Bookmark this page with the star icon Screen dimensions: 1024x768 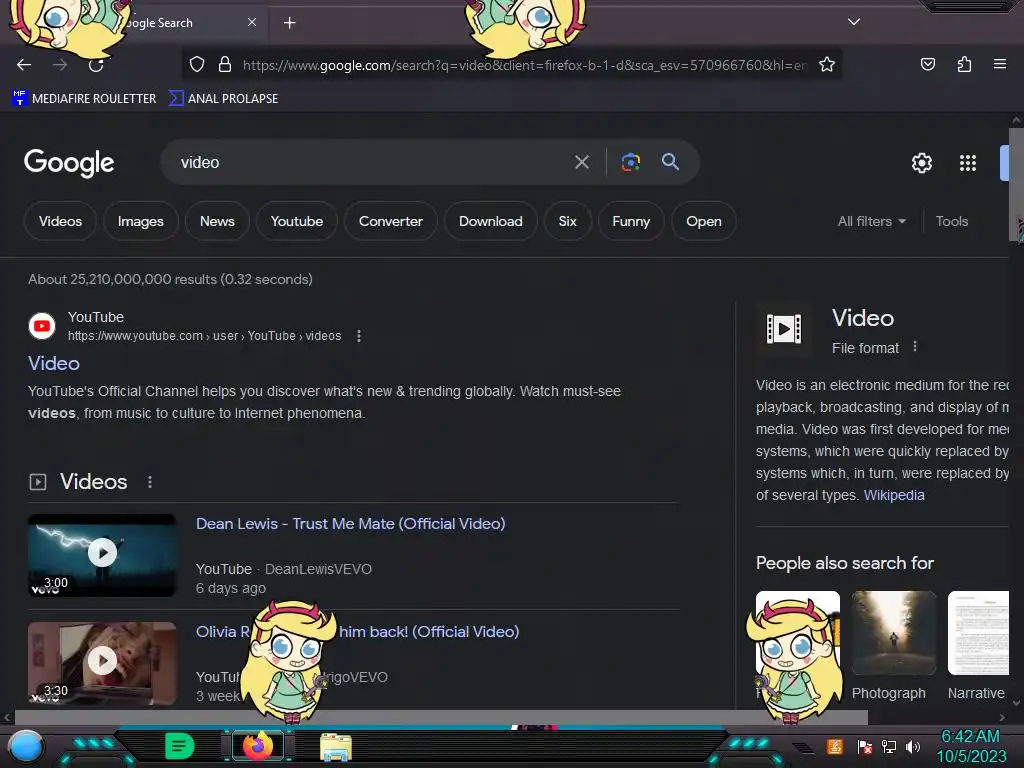click(827, 64)
